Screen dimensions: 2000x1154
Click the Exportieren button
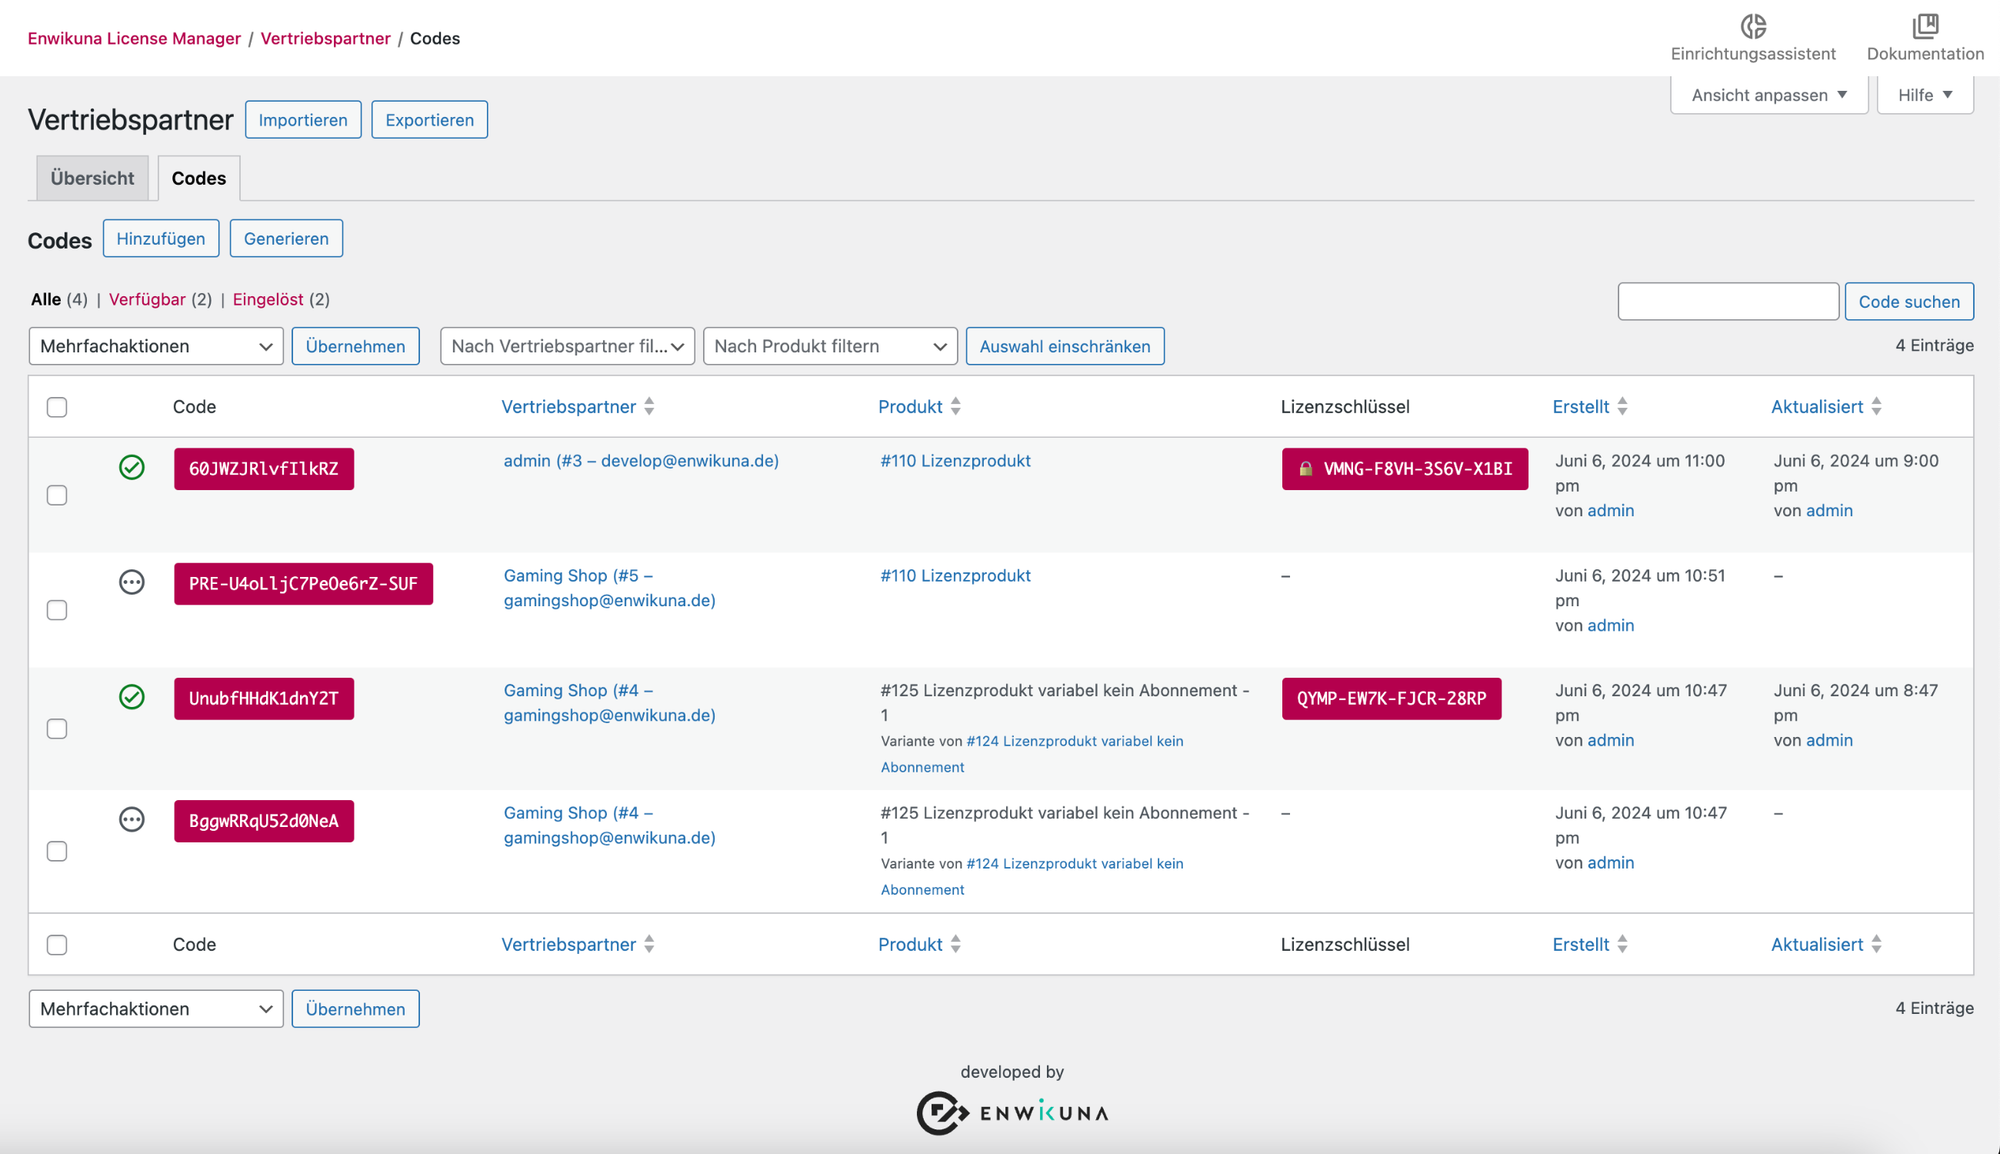(x=429, y=120)
